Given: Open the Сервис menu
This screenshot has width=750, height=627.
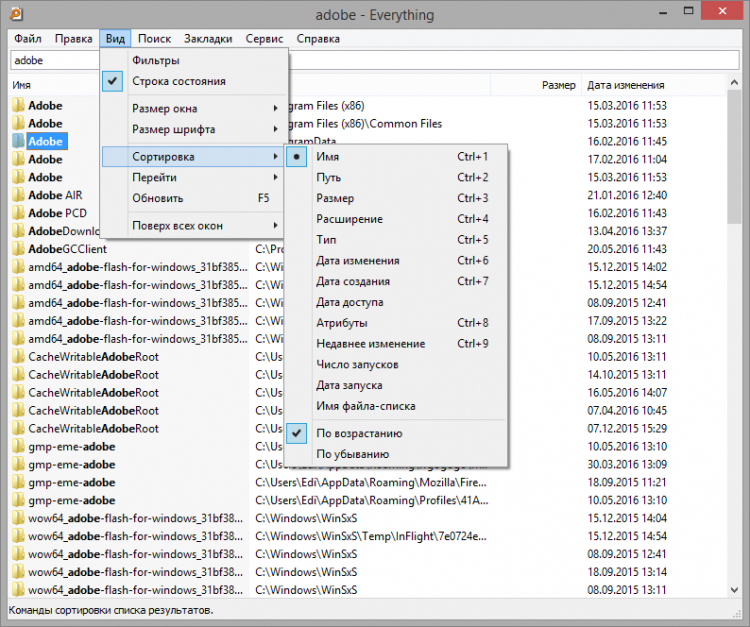Looking at the screenshot, I should [264, 39].
